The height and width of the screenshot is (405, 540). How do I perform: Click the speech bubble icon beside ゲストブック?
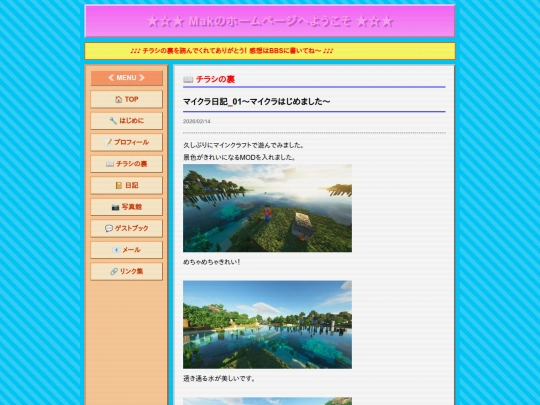[x=109, y=228]
